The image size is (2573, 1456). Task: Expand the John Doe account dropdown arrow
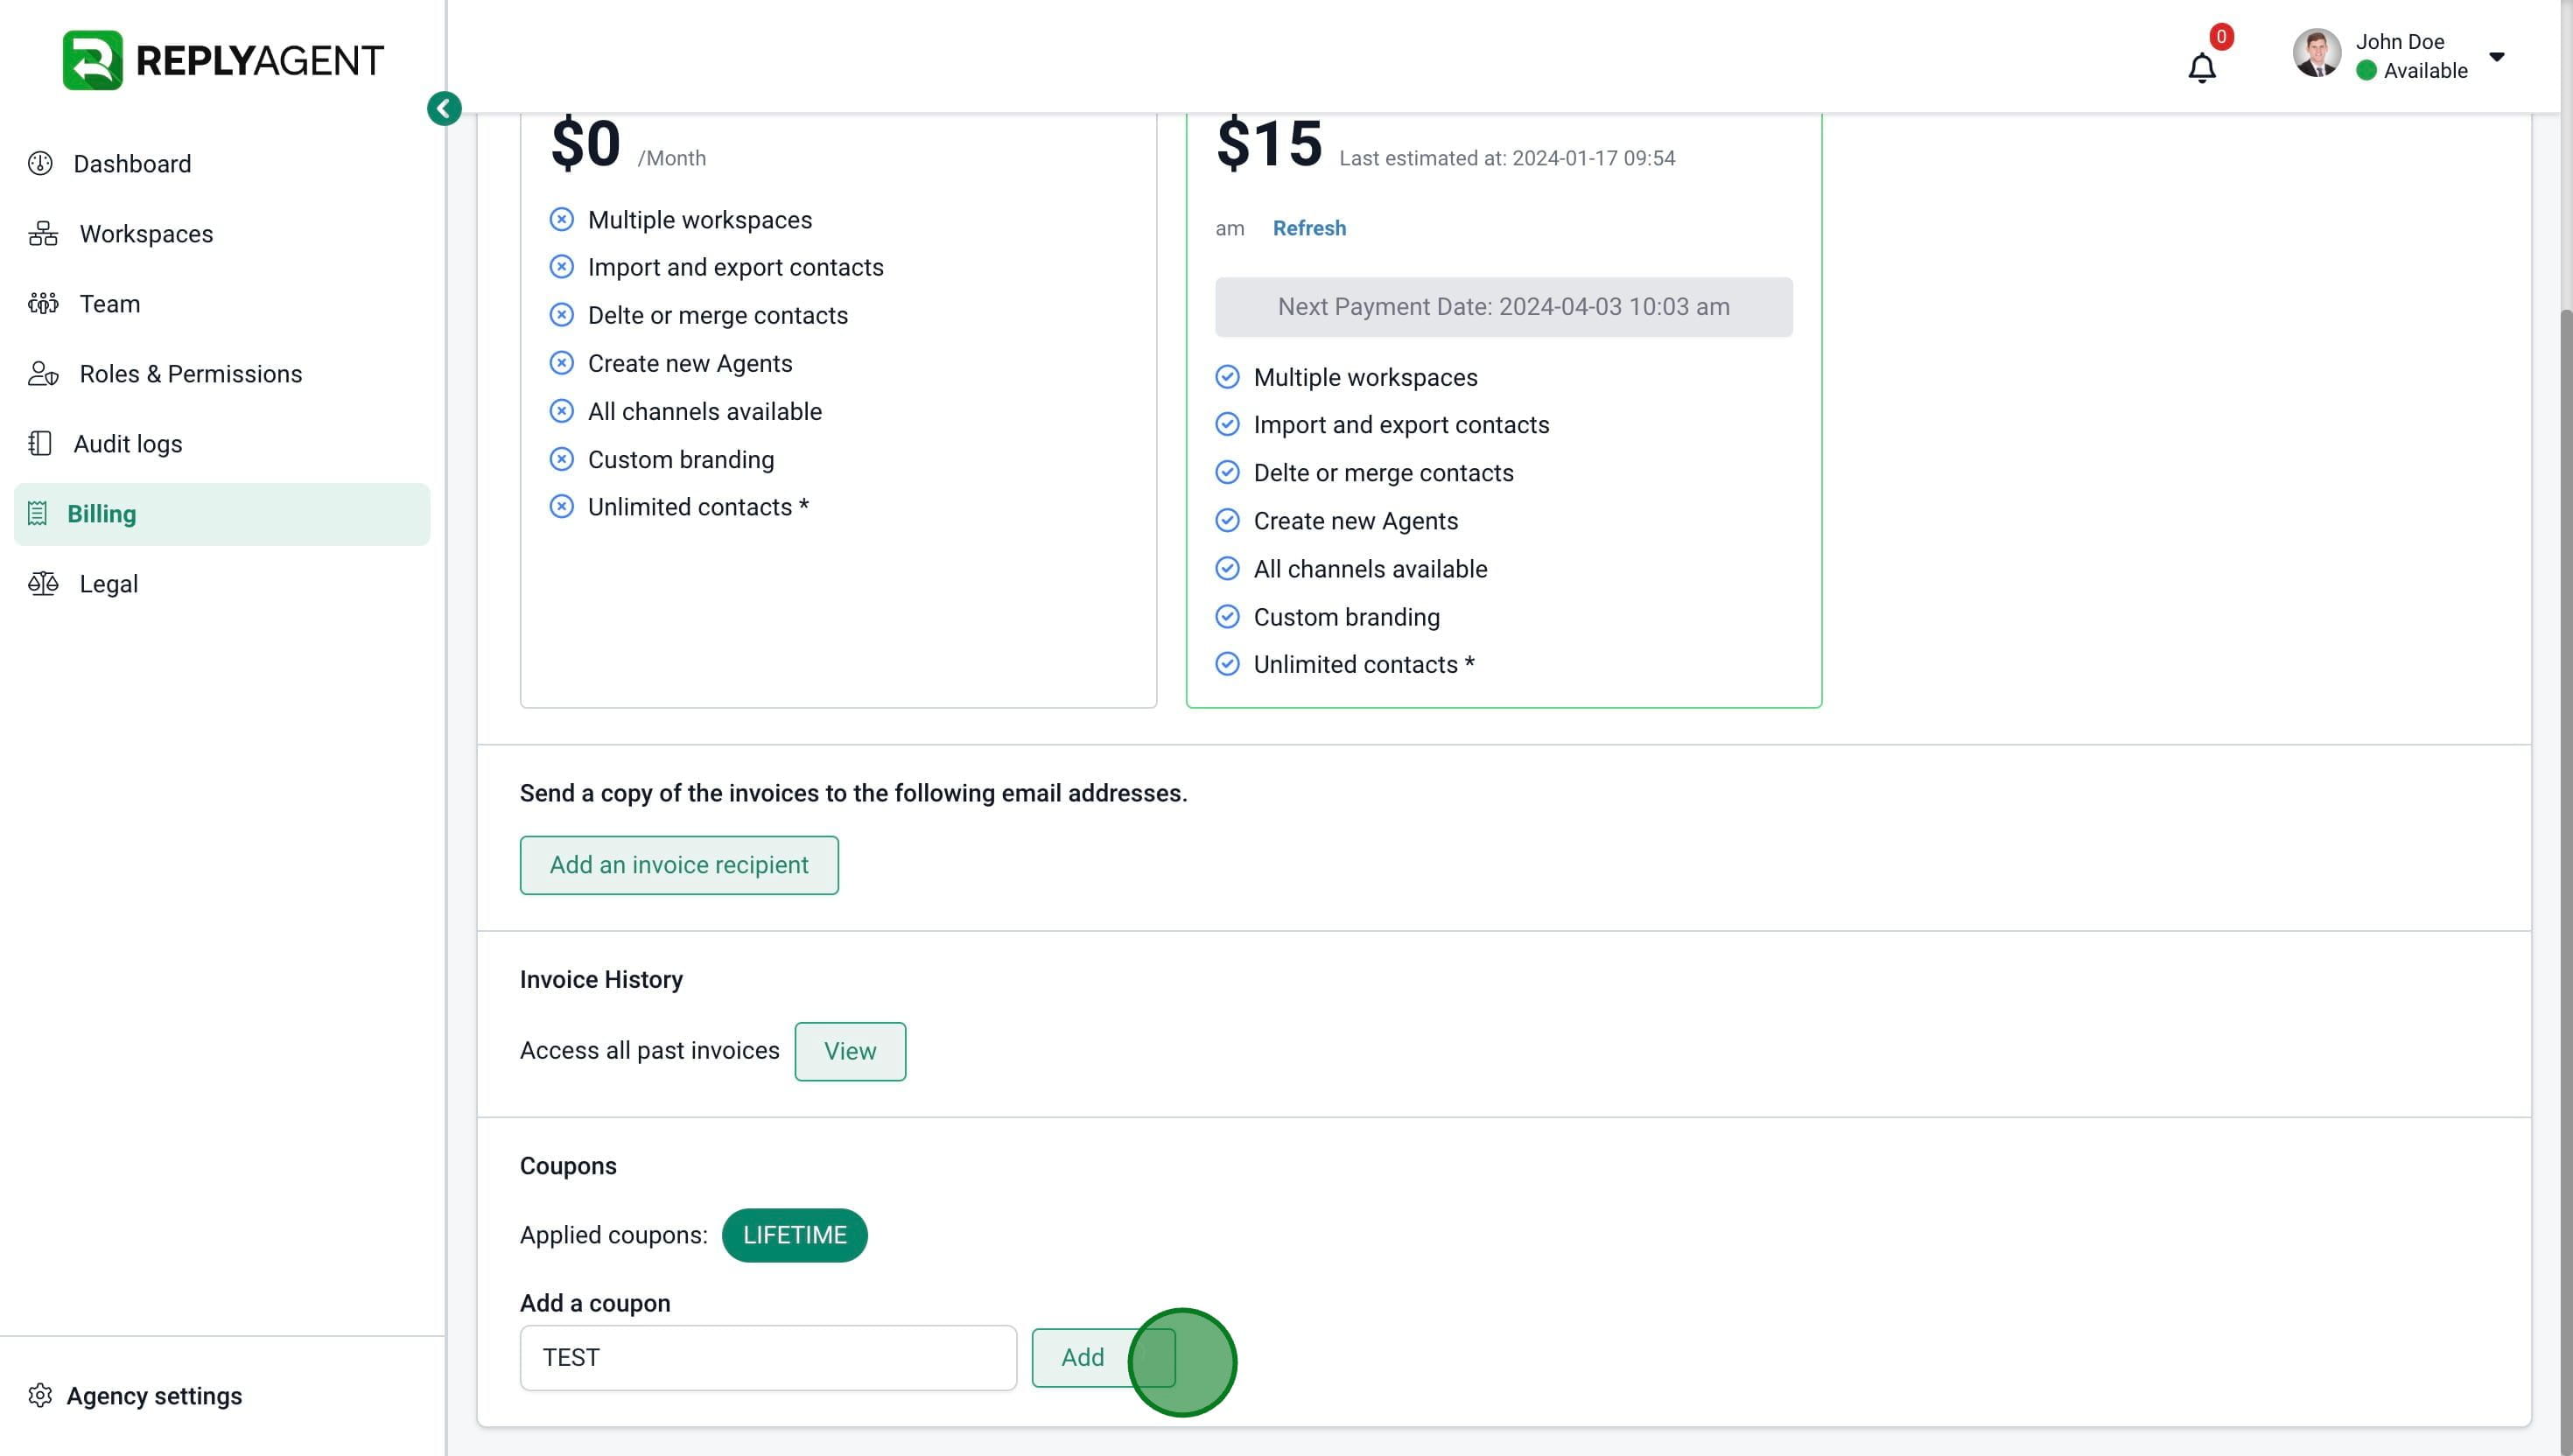(x=2496, y=57)
